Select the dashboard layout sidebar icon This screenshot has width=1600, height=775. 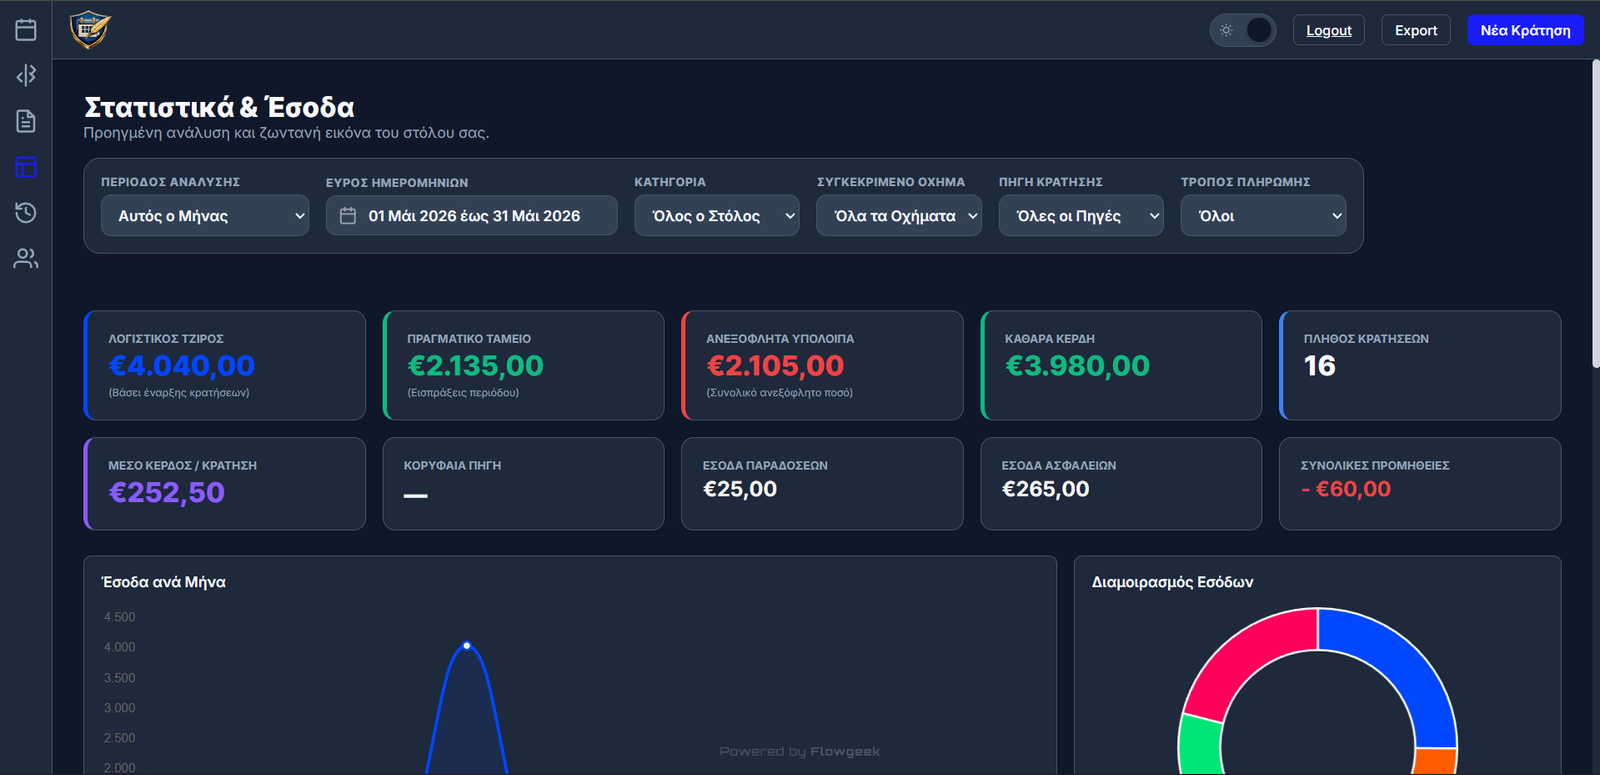tap(26, 167)
